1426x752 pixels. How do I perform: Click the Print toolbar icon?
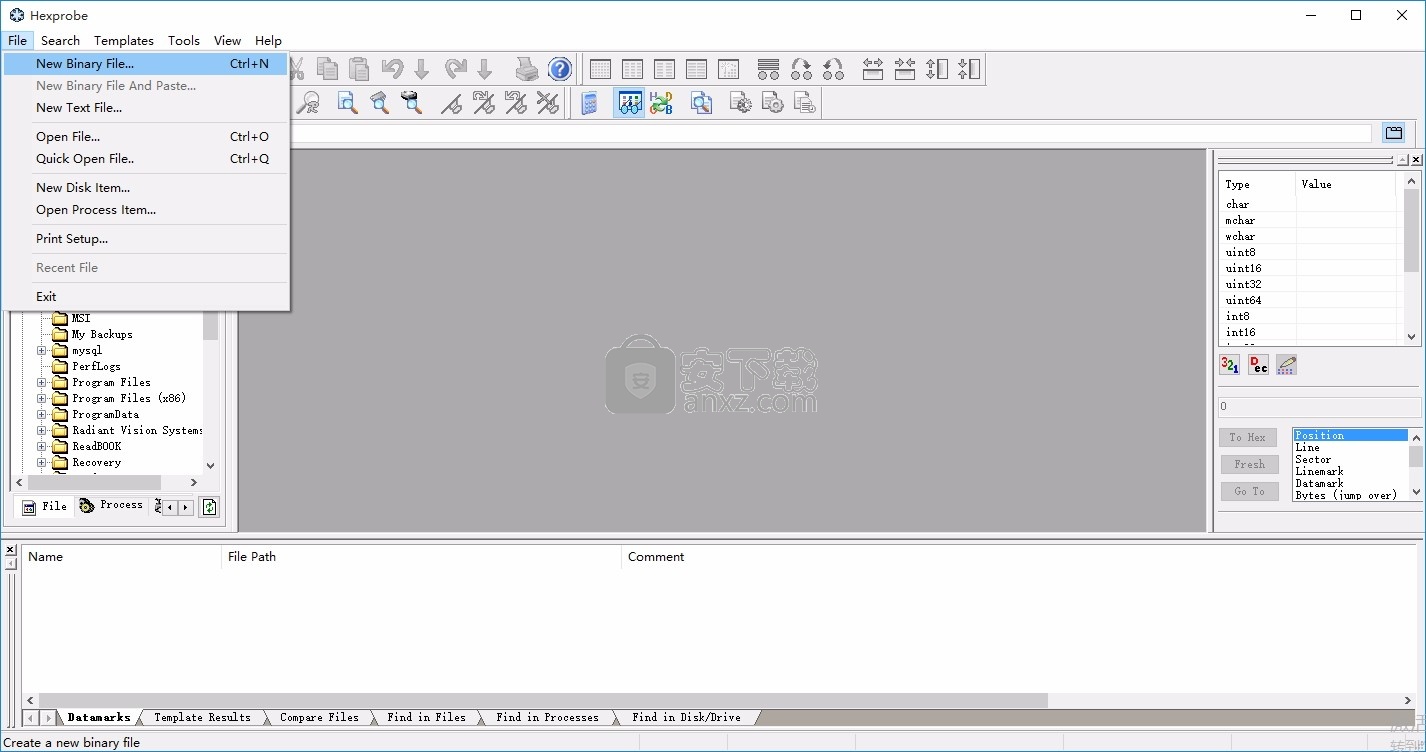(527, 68)
